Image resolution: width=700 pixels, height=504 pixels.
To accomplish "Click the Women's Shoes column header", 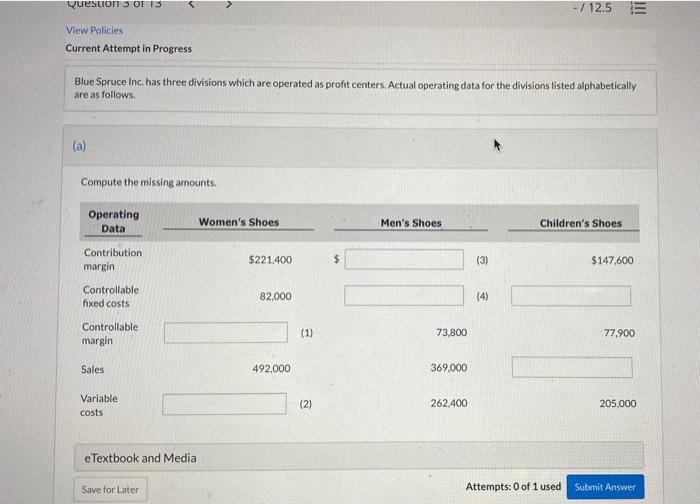I will 239,222.
